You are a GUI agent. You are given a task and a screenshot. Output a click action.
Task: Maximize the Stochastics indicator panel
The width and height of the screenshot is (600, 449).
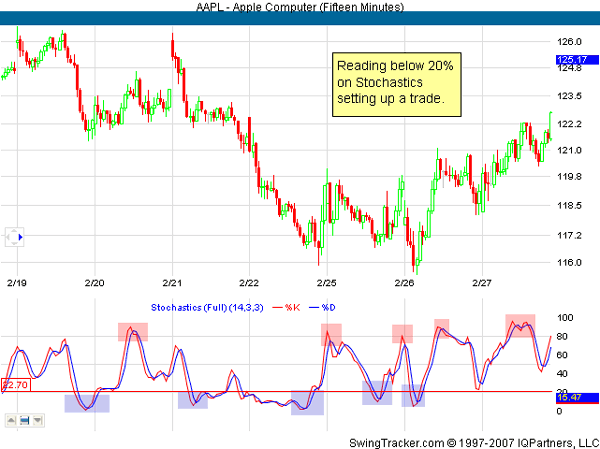[24, 421]
